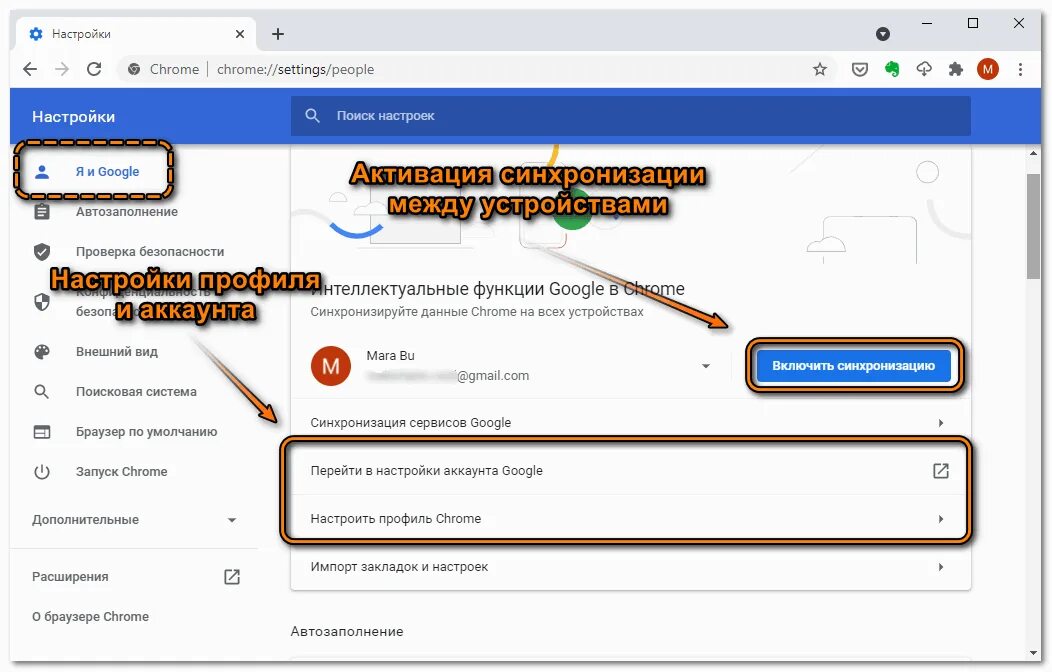Expand the account dropdown arrow beside Mara Bu
The width and height of the screenshot is (1052, 672).
706,366
